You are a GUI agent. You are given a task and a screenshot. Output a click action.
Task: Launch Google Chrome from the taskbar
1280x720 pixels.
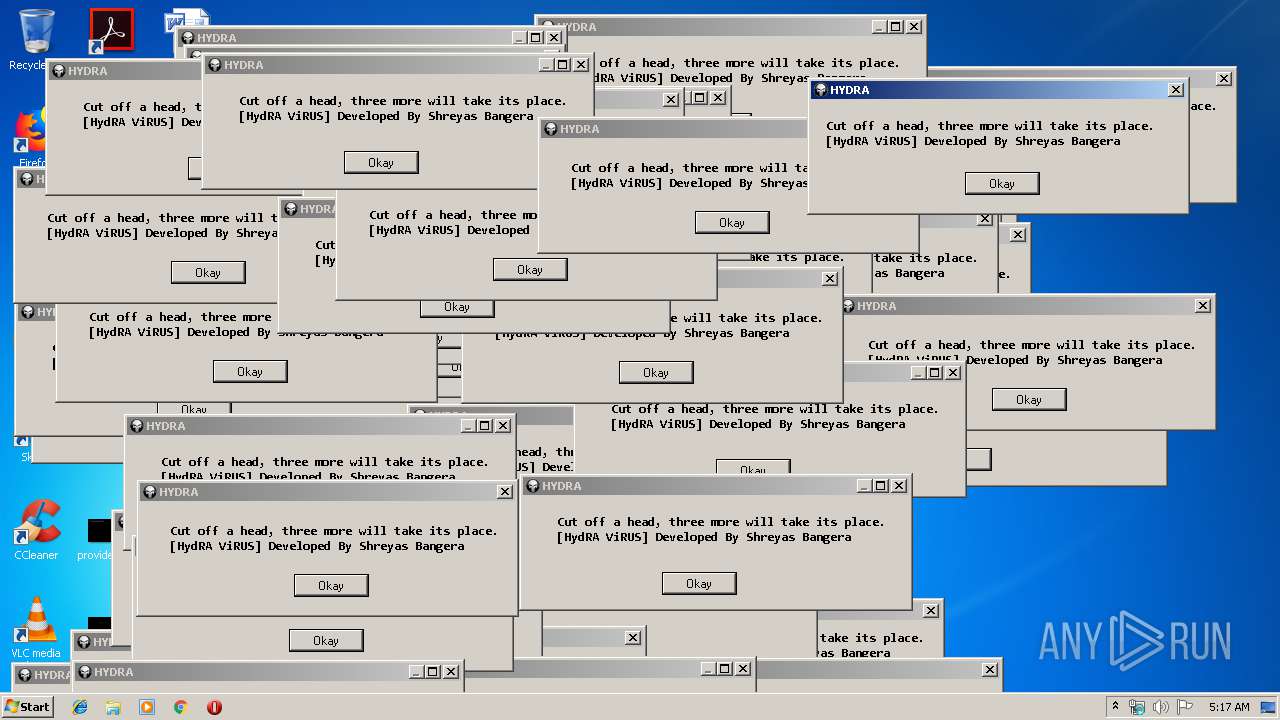(180, 707)
